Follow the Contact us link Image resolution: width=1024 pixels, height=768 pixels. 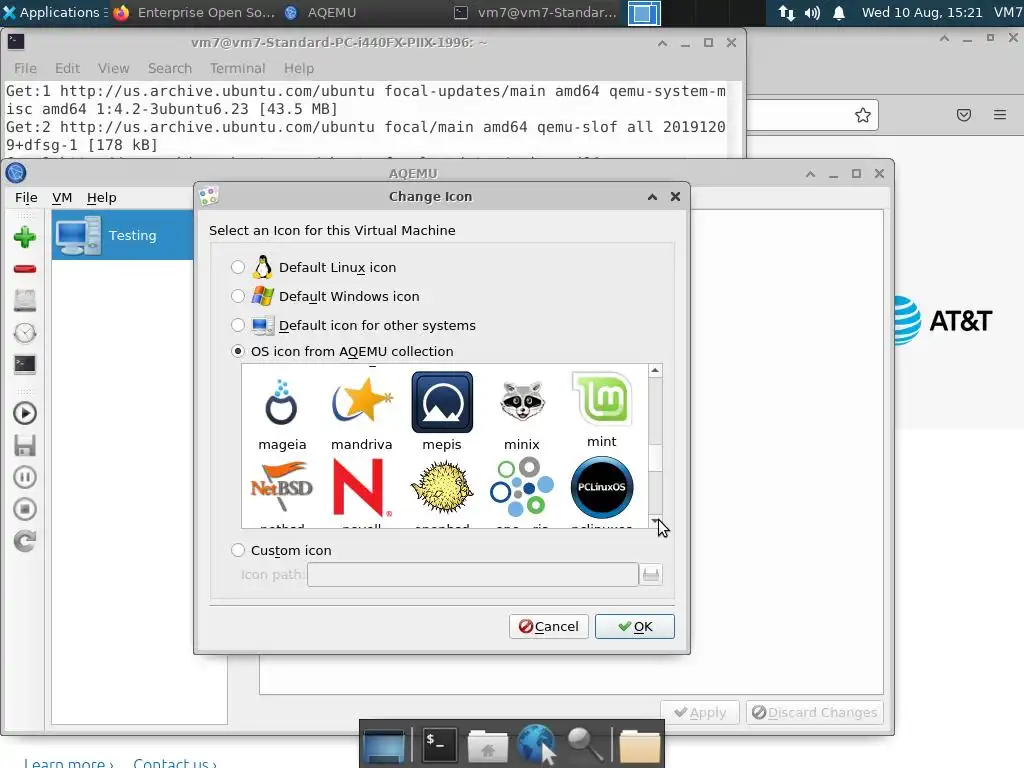(x=174, y=762)
